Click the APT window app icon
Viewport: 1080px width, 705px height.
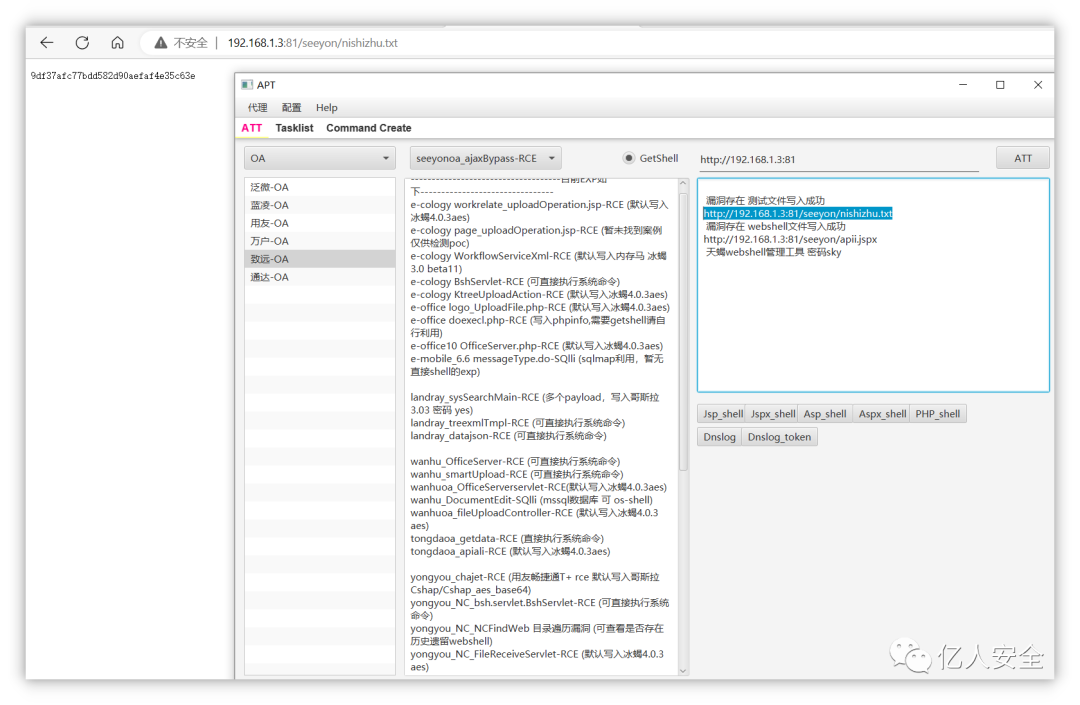pos(247,85)
